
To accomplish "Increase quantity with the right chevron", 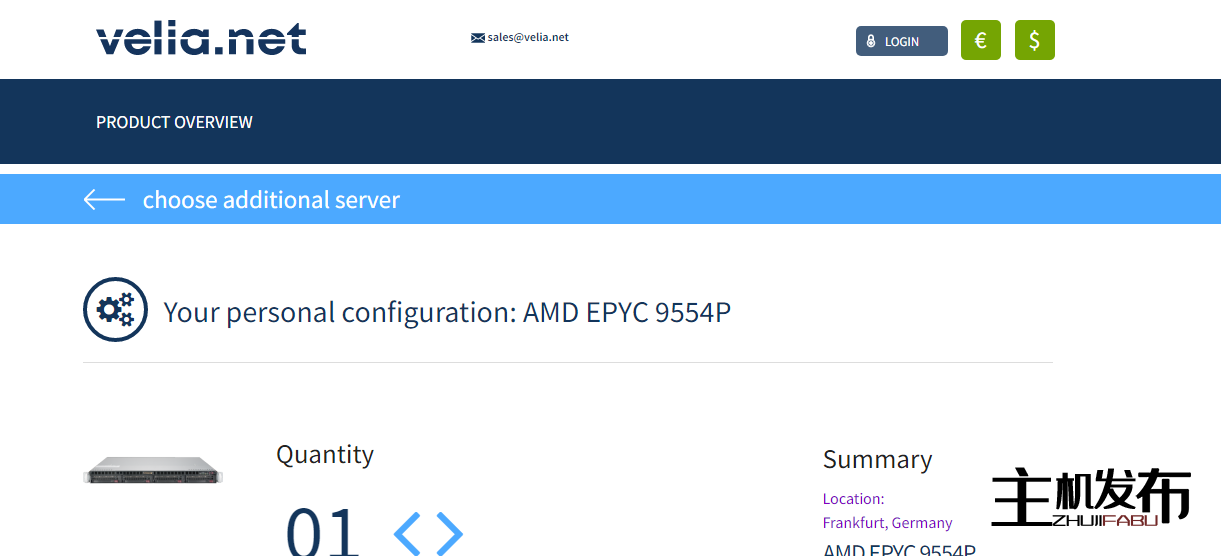I will 450,533.
